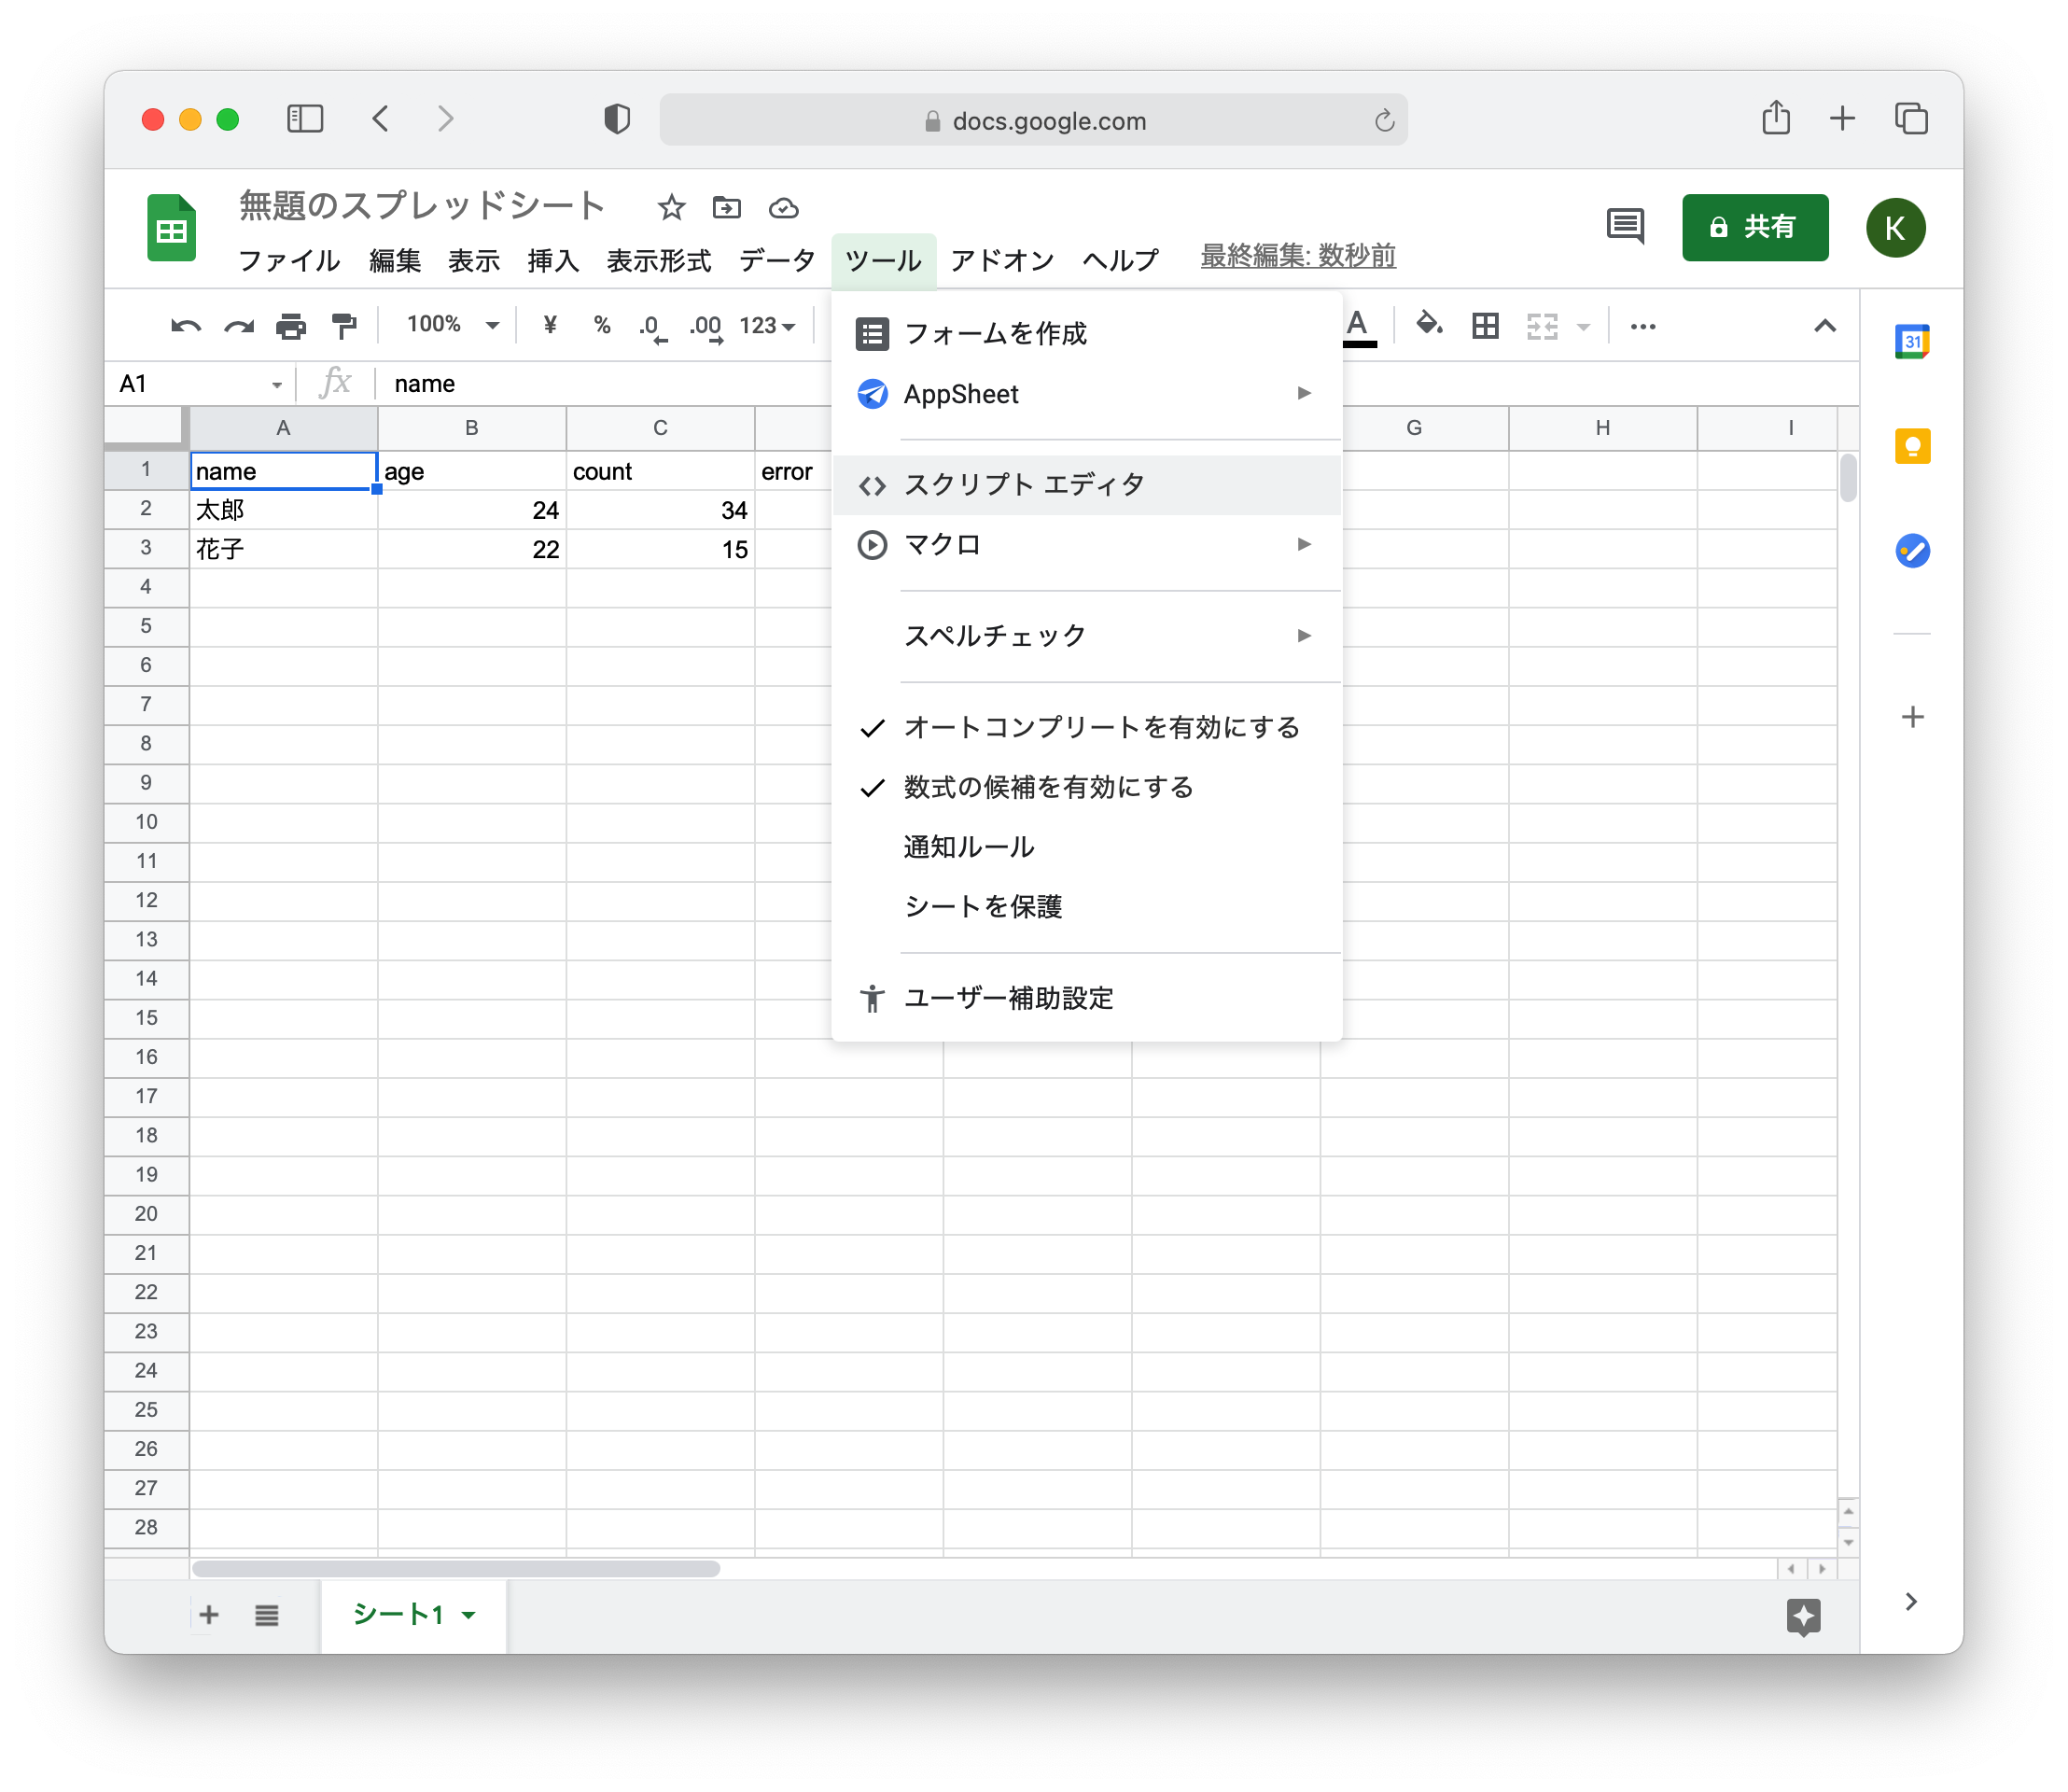Open Google Keep side panel
2068x1792 pixels.
[1912, 446]
